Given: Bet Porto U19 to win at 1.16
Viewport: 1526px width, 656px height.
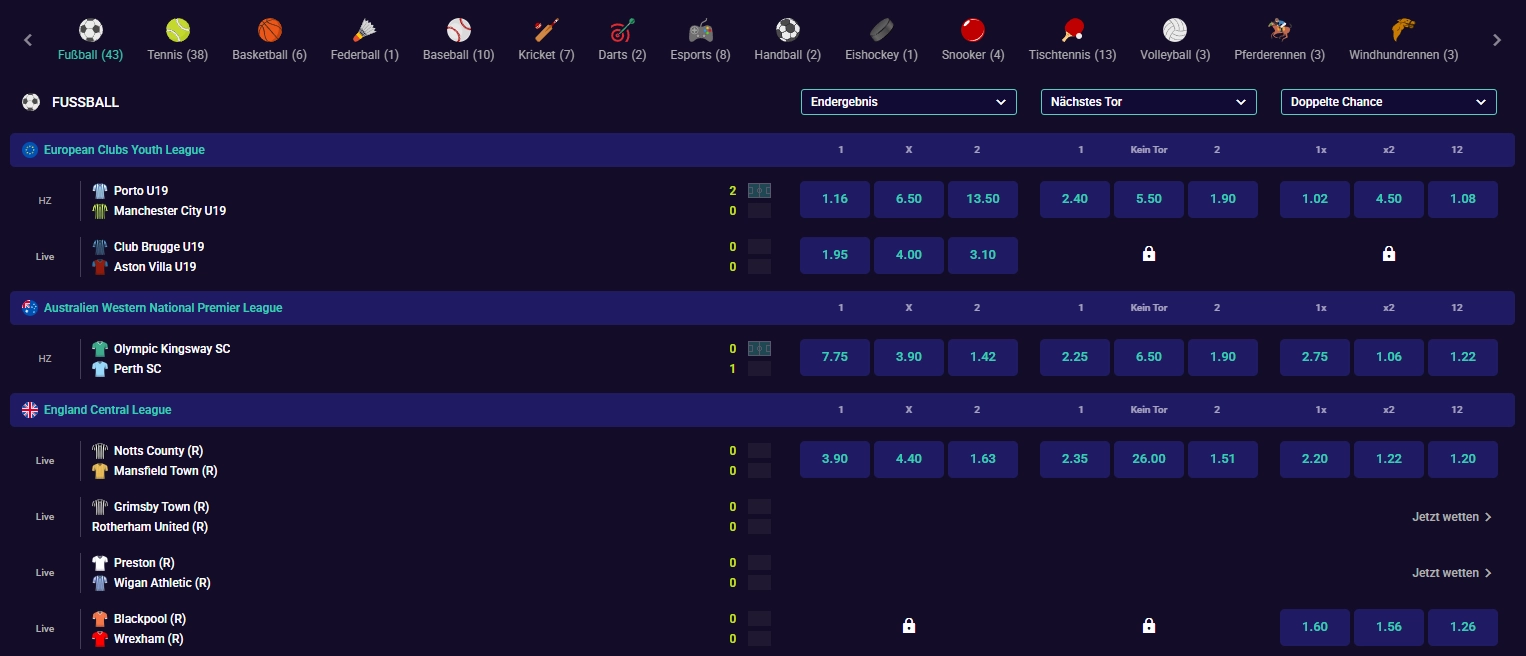Looking at the screenshot, I should [x=835, y=199].
